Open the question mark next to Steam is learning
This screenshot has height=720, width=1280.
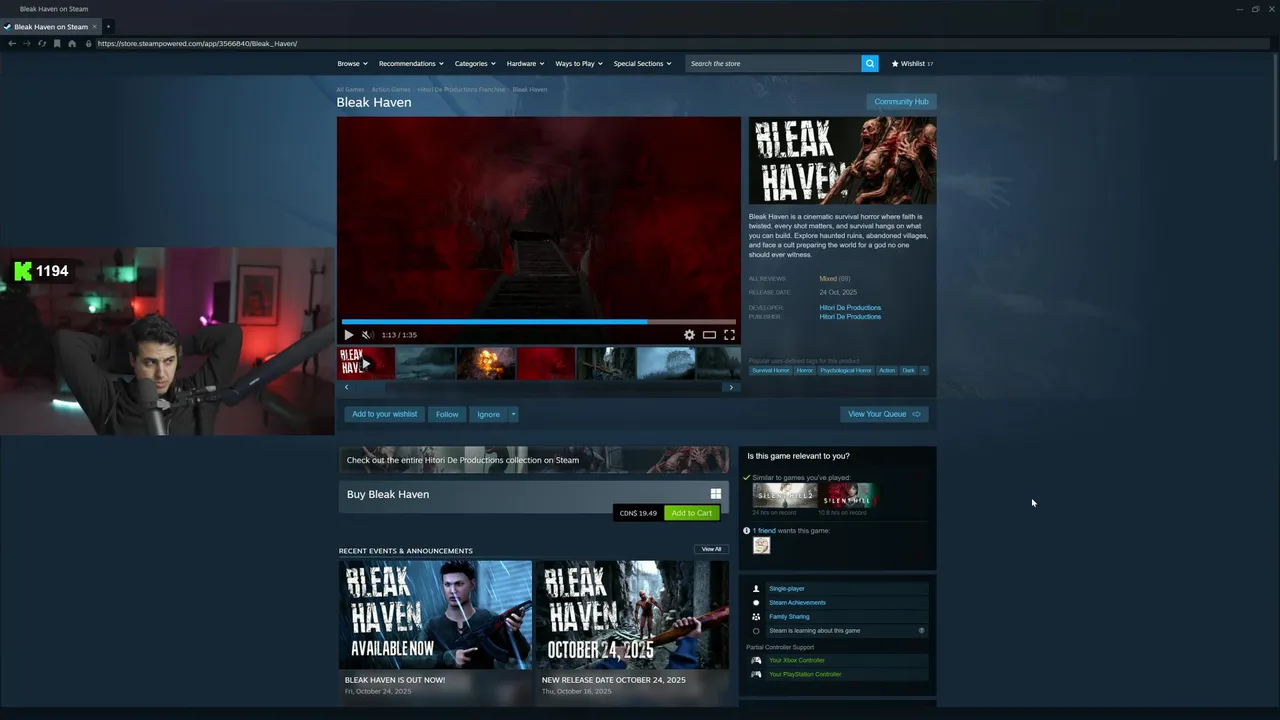coord(921,631)
